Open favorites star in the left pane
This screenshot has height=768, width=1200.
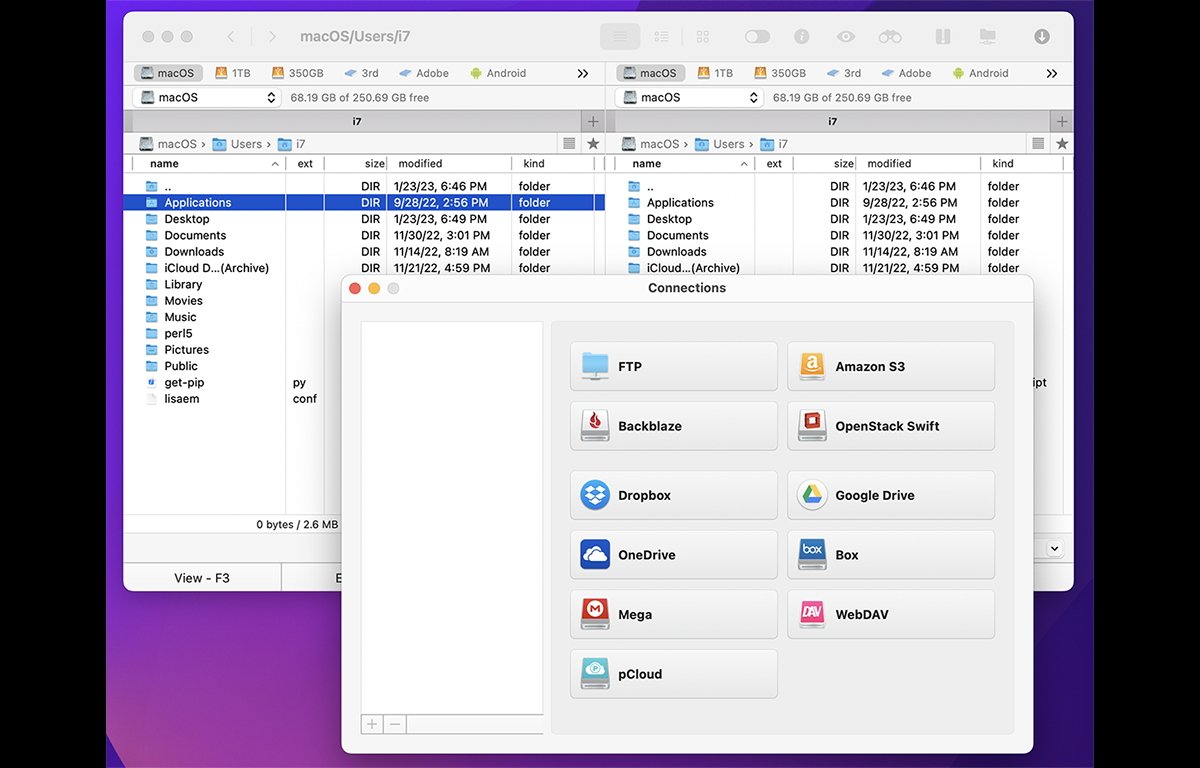pos(593,144)
